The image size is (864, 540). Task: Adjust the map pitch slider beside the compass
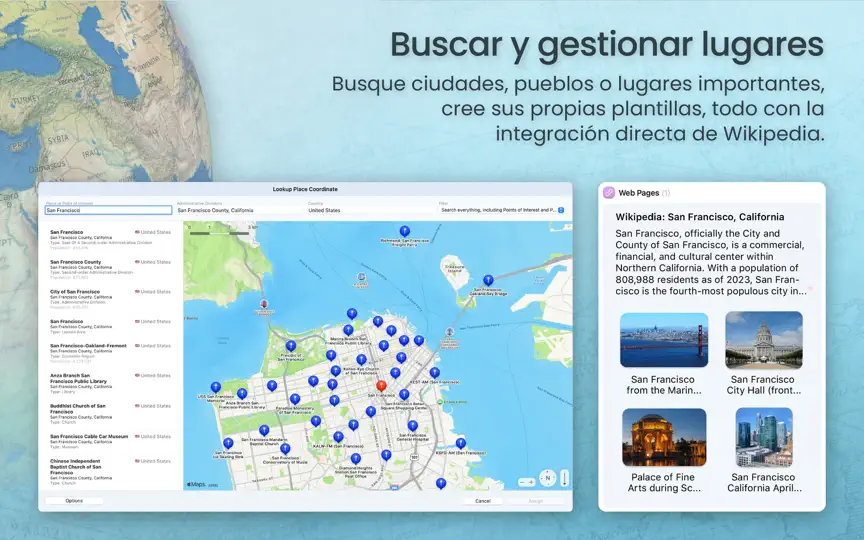(564, 478)
